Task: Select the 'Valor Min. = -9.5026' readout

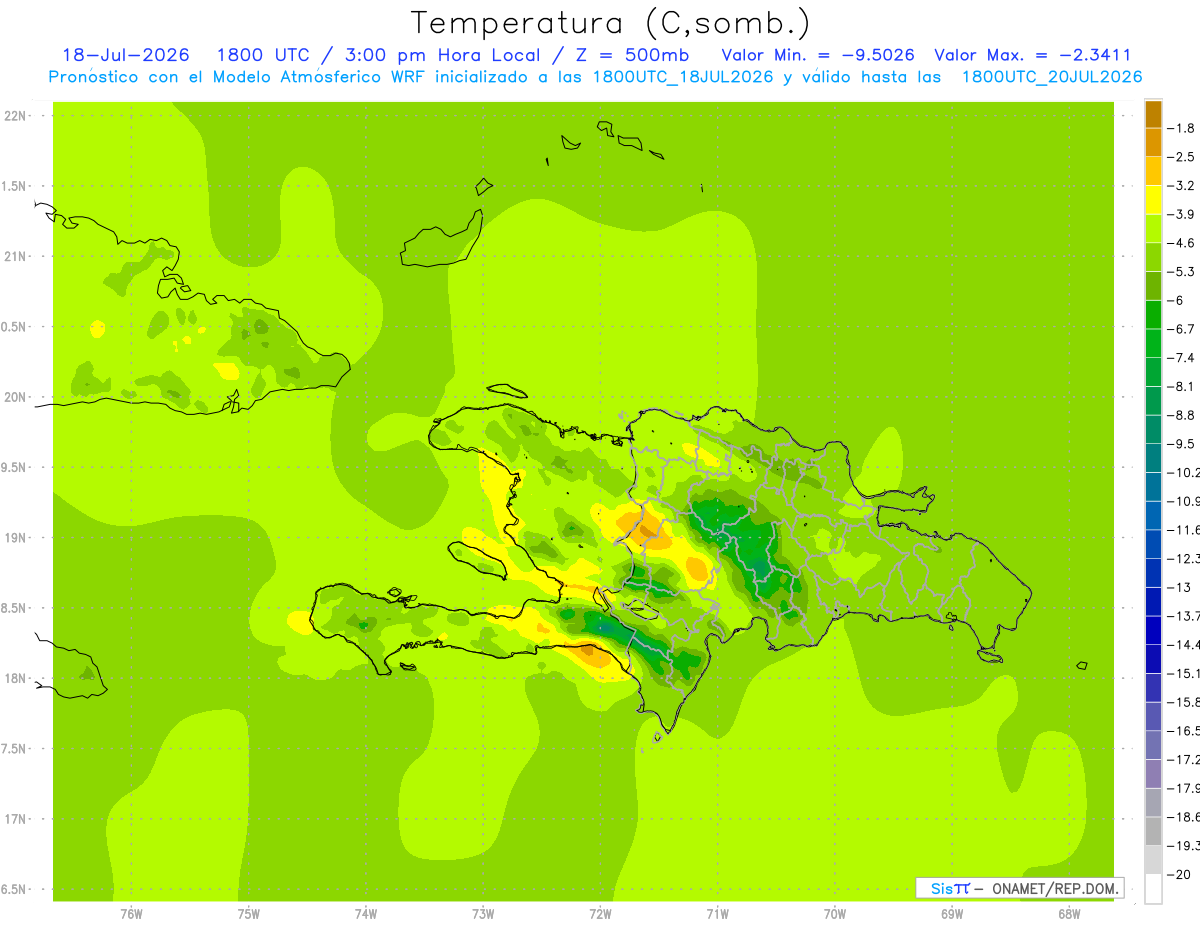Action: pos(818,55)
